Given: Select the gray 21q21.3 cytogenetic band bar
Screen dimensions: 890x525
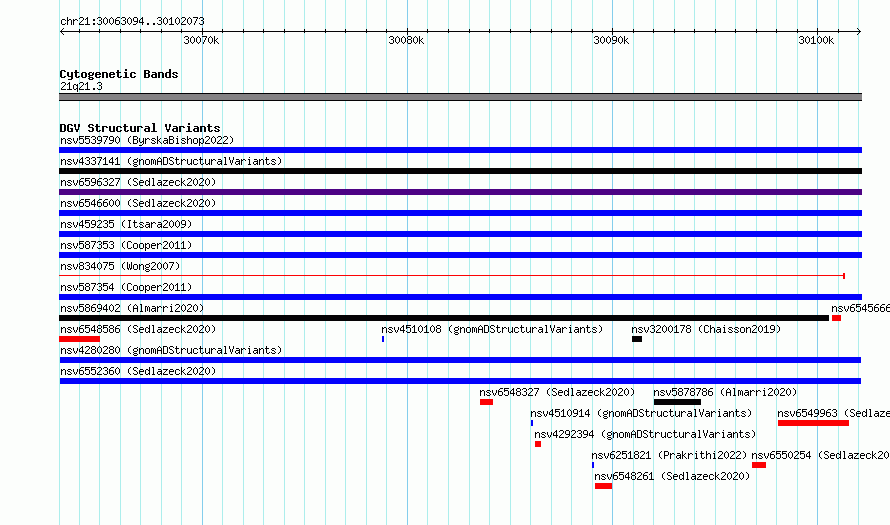Looking at the screenshot, I should tap(460, 97).
